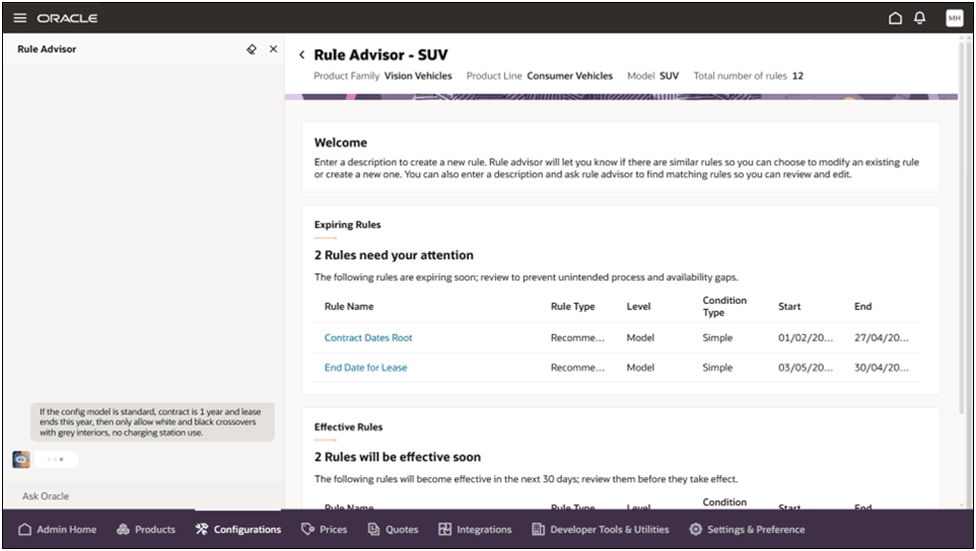Viewport: 976px width, 551px height.
Task: Open Admin Home tab
Action: click(x=57, y=529)
